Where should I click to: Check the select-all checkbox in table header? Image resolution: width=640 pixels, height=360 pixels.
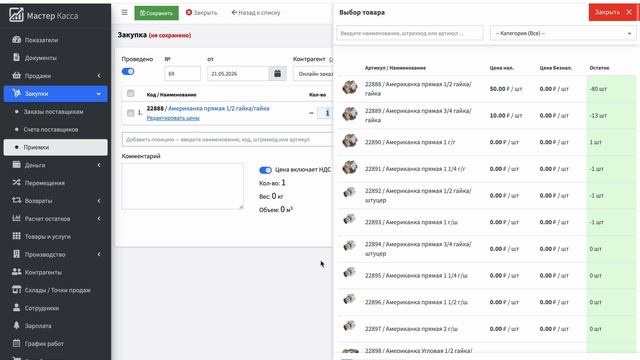131,93
